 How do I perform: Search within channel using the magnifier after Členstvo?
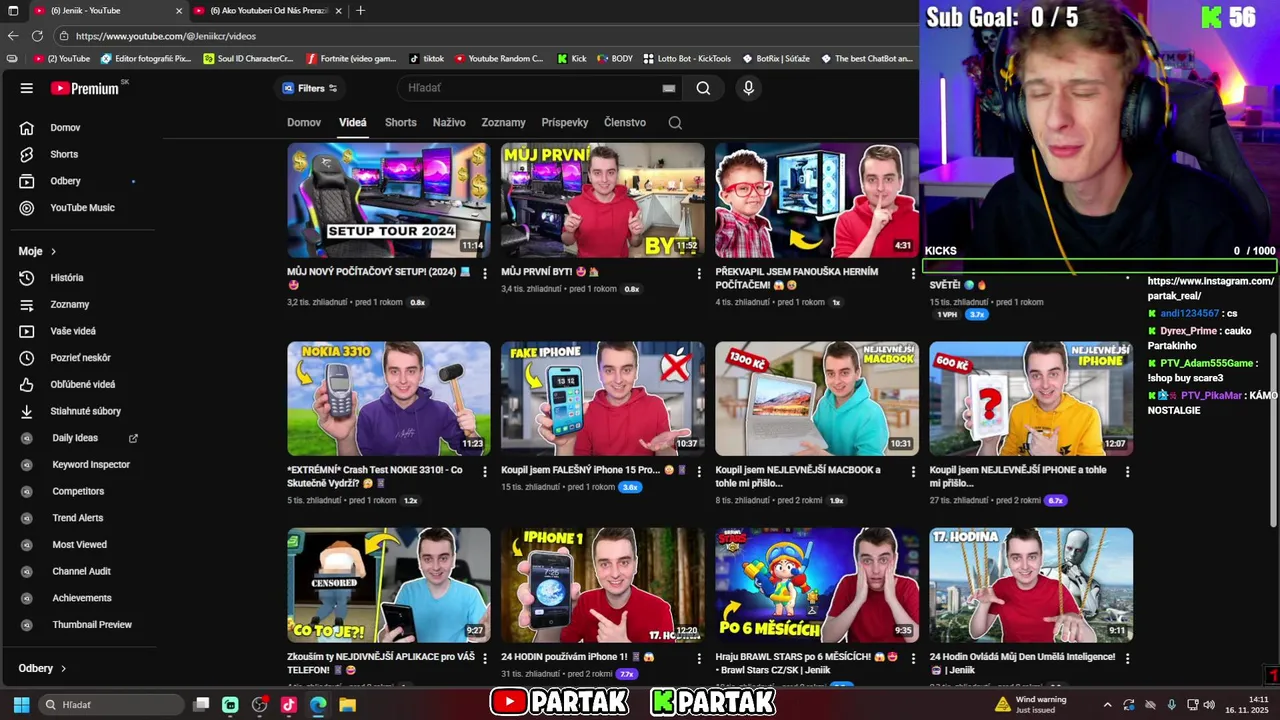point(675,122)
